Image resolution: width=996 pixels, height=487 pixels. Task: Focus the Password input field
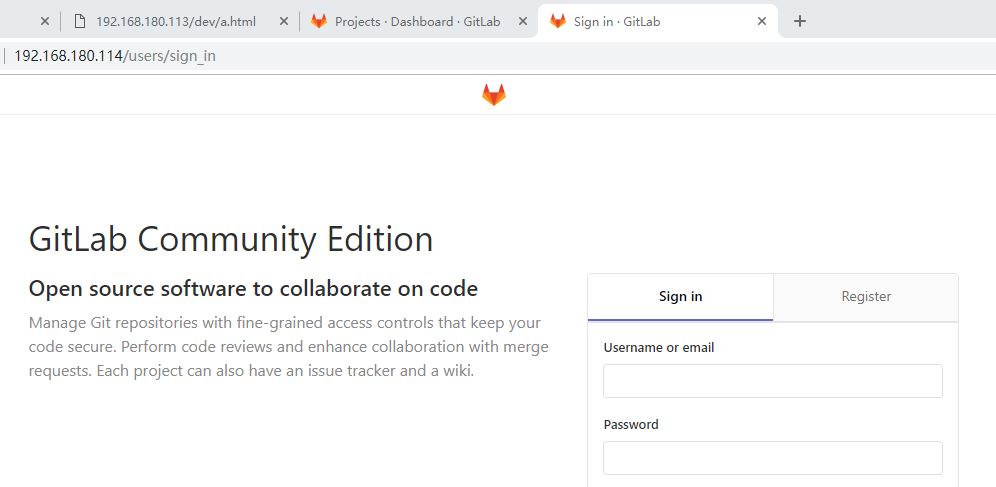tap(772, 458)
